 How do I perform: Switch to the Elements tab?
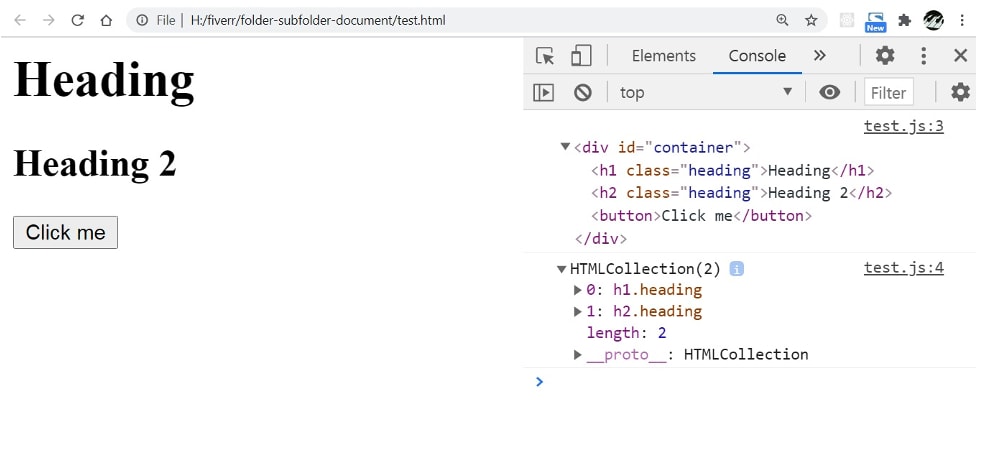663,56
